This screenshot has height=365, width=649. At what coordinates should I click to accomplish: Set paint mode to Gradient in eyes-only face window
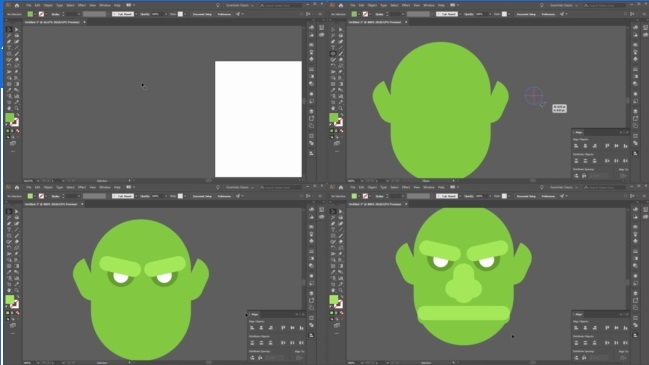(12, 313)
